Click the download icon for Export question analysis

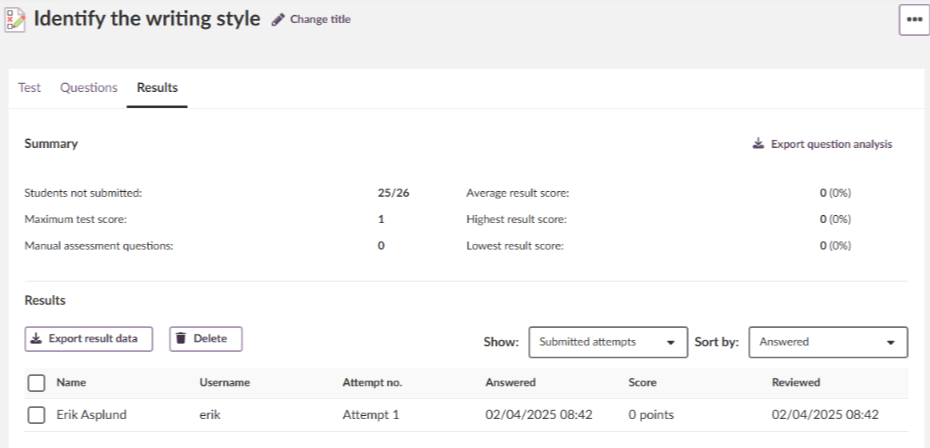click(758, 144)
